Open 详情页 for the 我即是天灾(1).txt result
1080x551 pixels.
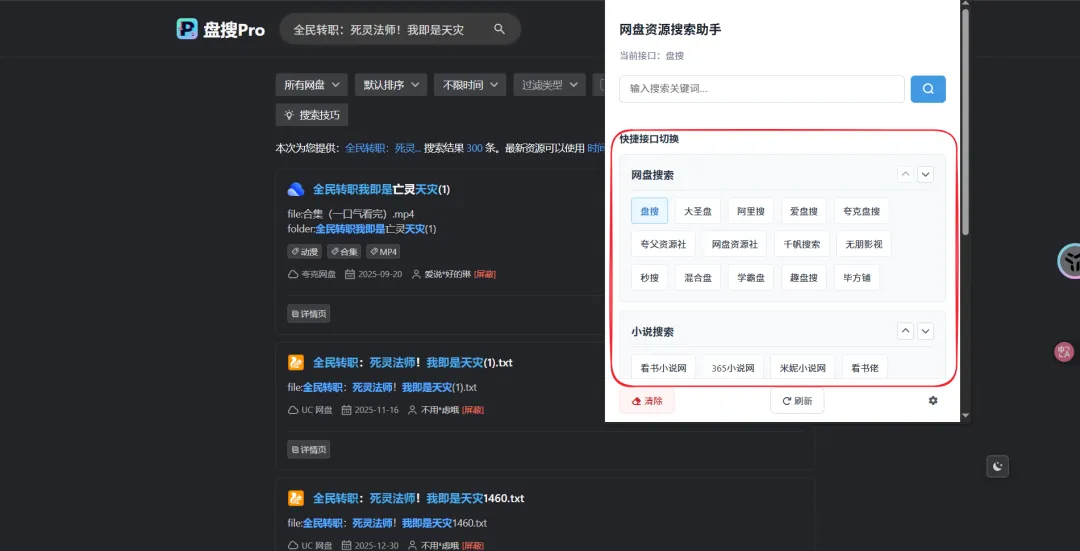click(309, 450)
